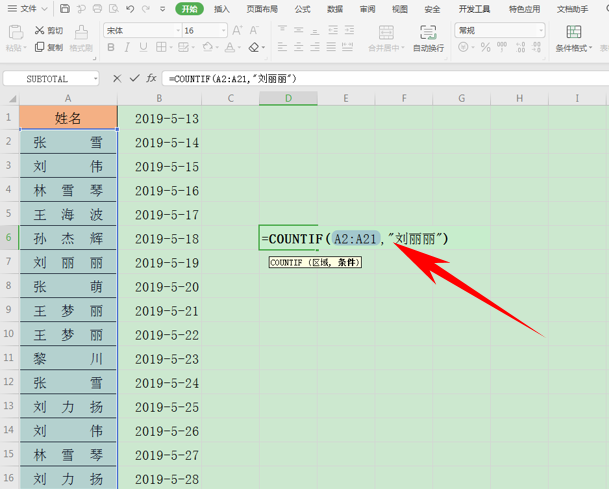Open the 视图 tab

(x=400, y=9)
